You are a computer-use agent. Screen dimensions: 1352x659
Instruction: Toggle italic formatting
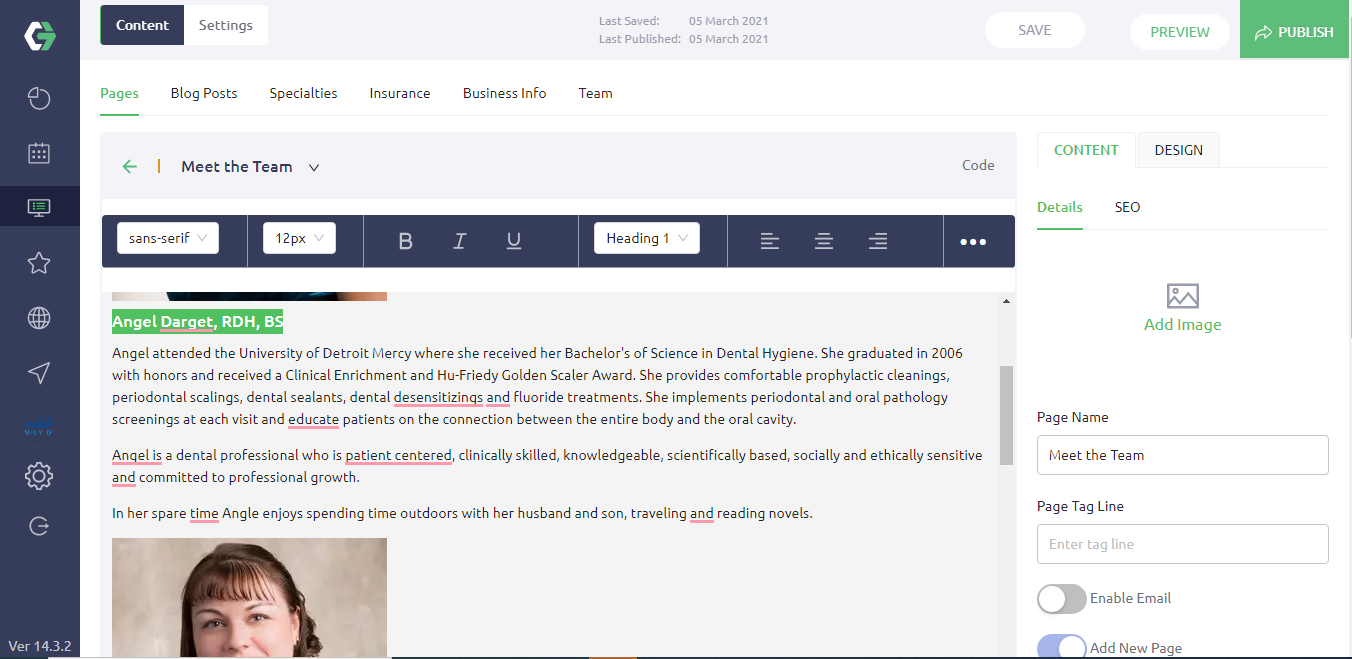459,240
